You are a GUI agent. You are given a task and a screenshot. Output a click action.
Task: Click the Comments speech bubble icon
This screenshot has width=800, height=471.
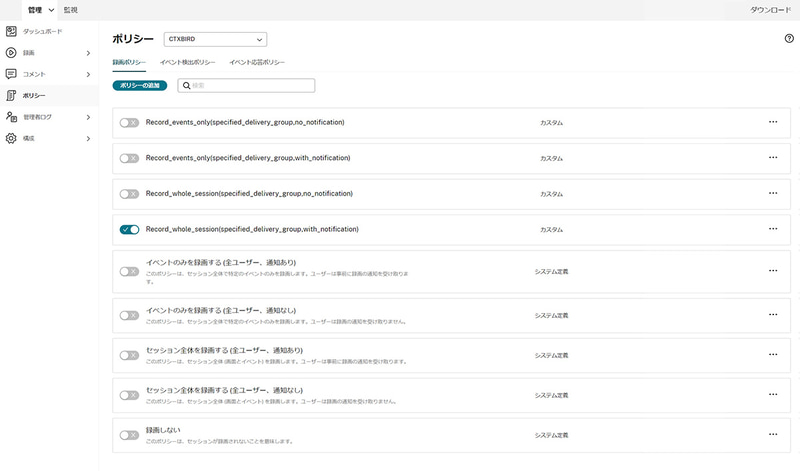coord(11,74)
